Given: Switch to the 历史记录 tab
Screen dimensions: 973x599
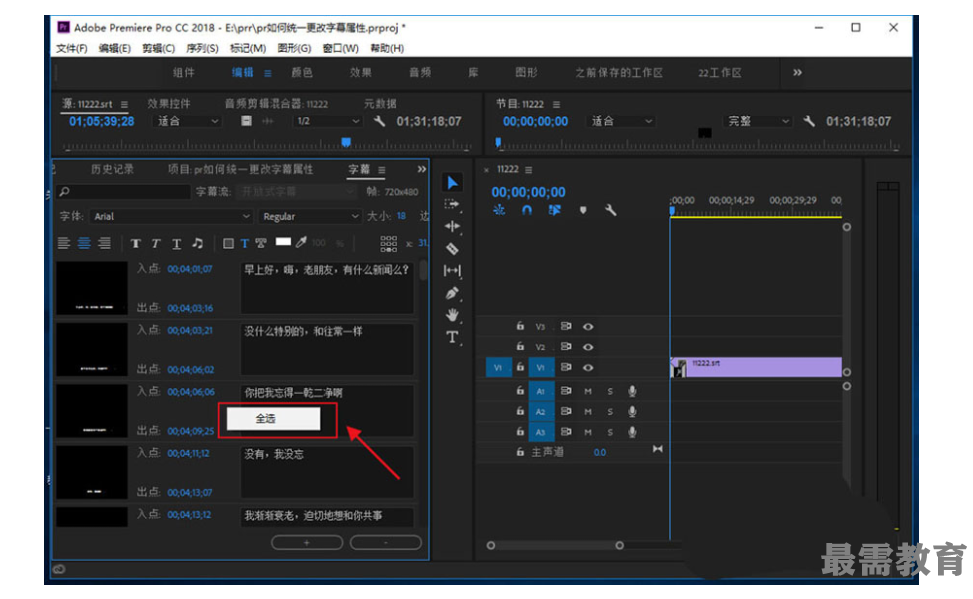Looking at the screenshot, I should [112, 169].
